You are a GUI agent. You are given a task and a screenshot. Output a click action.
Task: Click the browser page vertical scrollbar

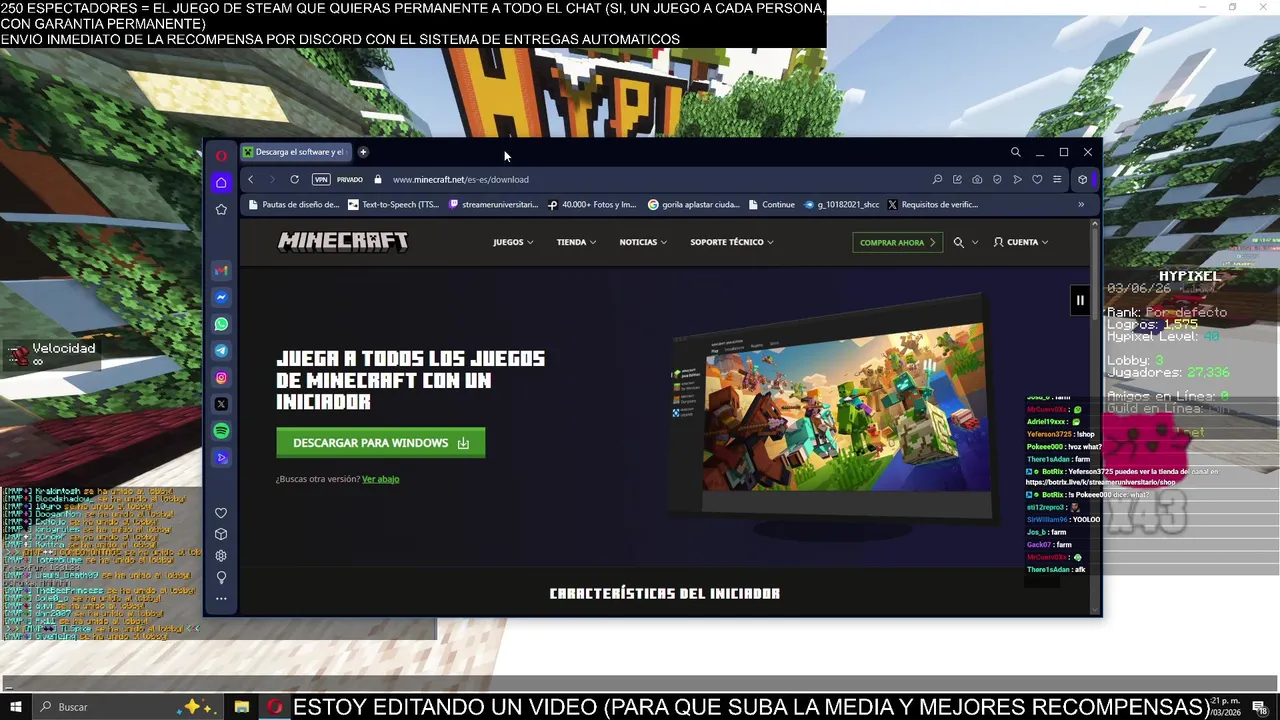coord(1095,415)
